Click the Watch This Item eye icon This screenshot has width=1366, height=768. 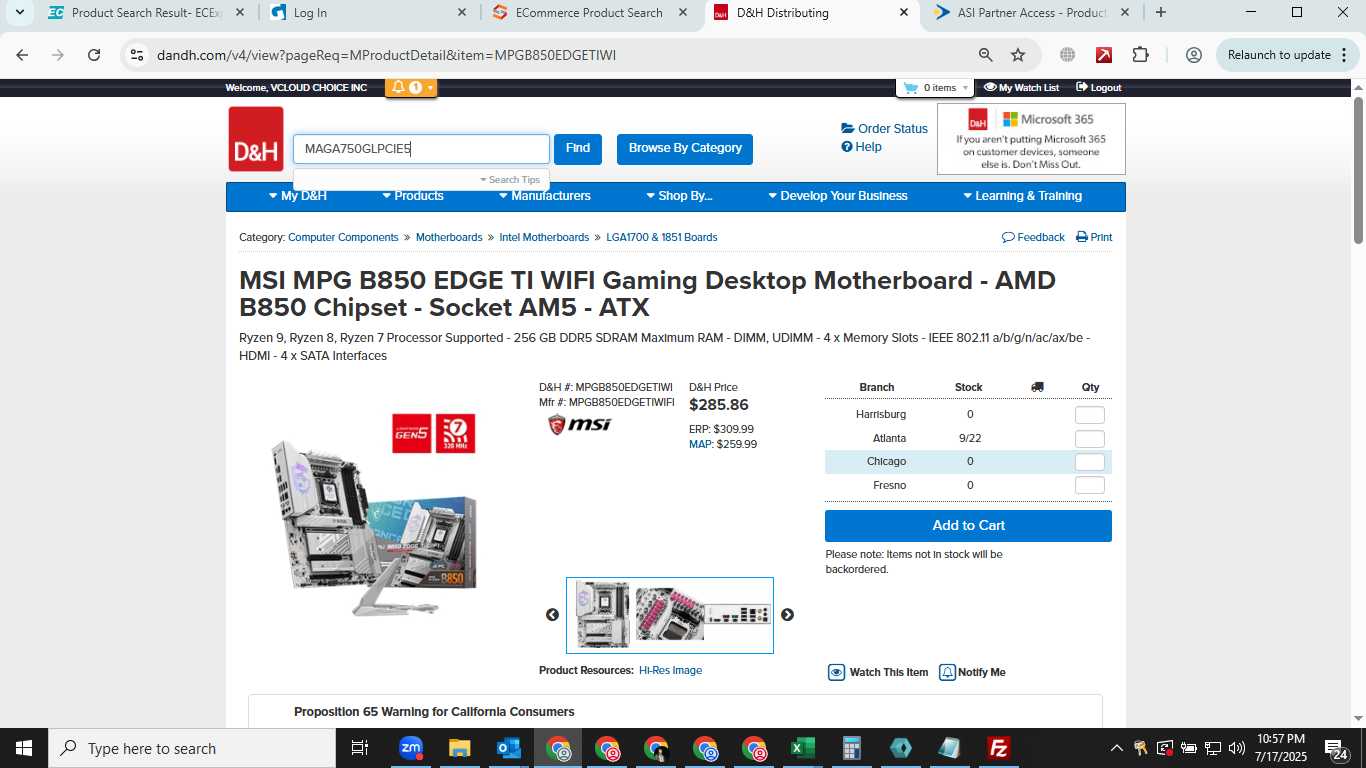837,672
